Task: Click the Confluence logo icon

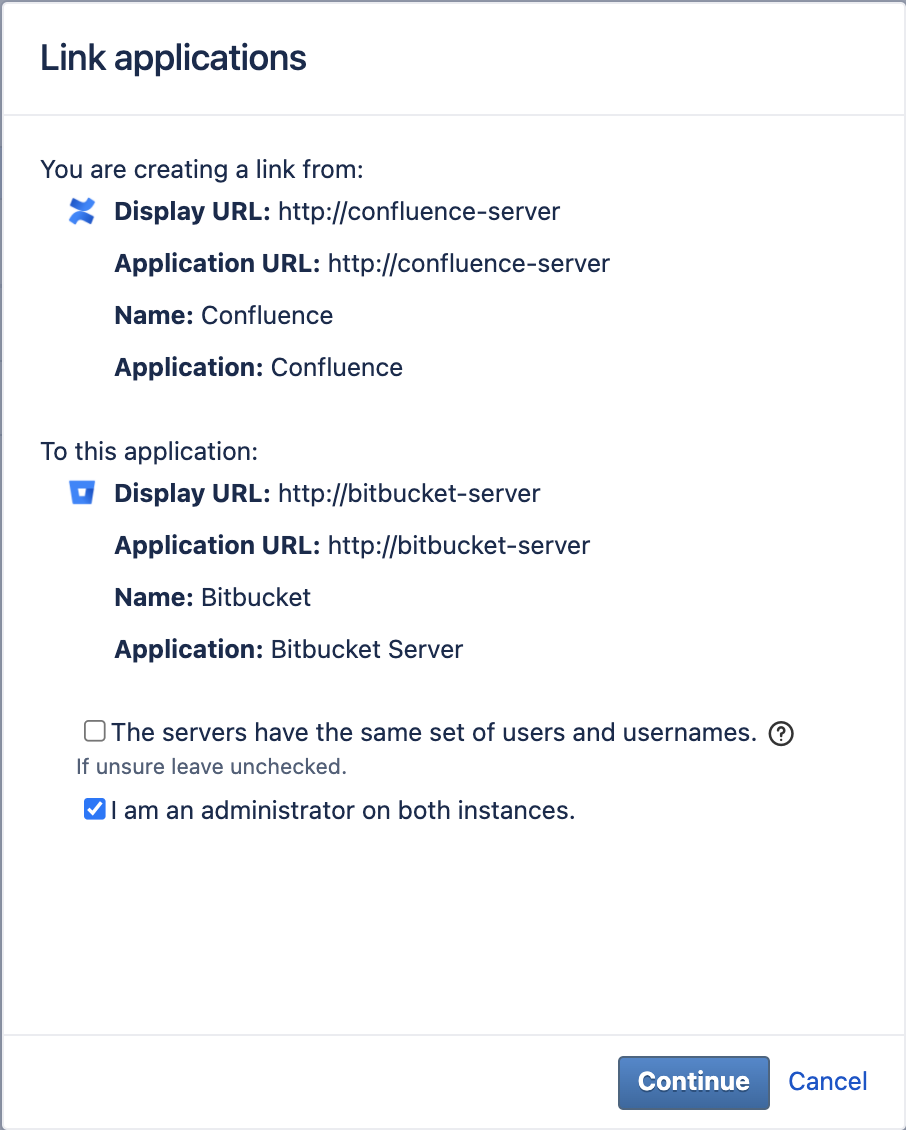Action: point(81,211)
